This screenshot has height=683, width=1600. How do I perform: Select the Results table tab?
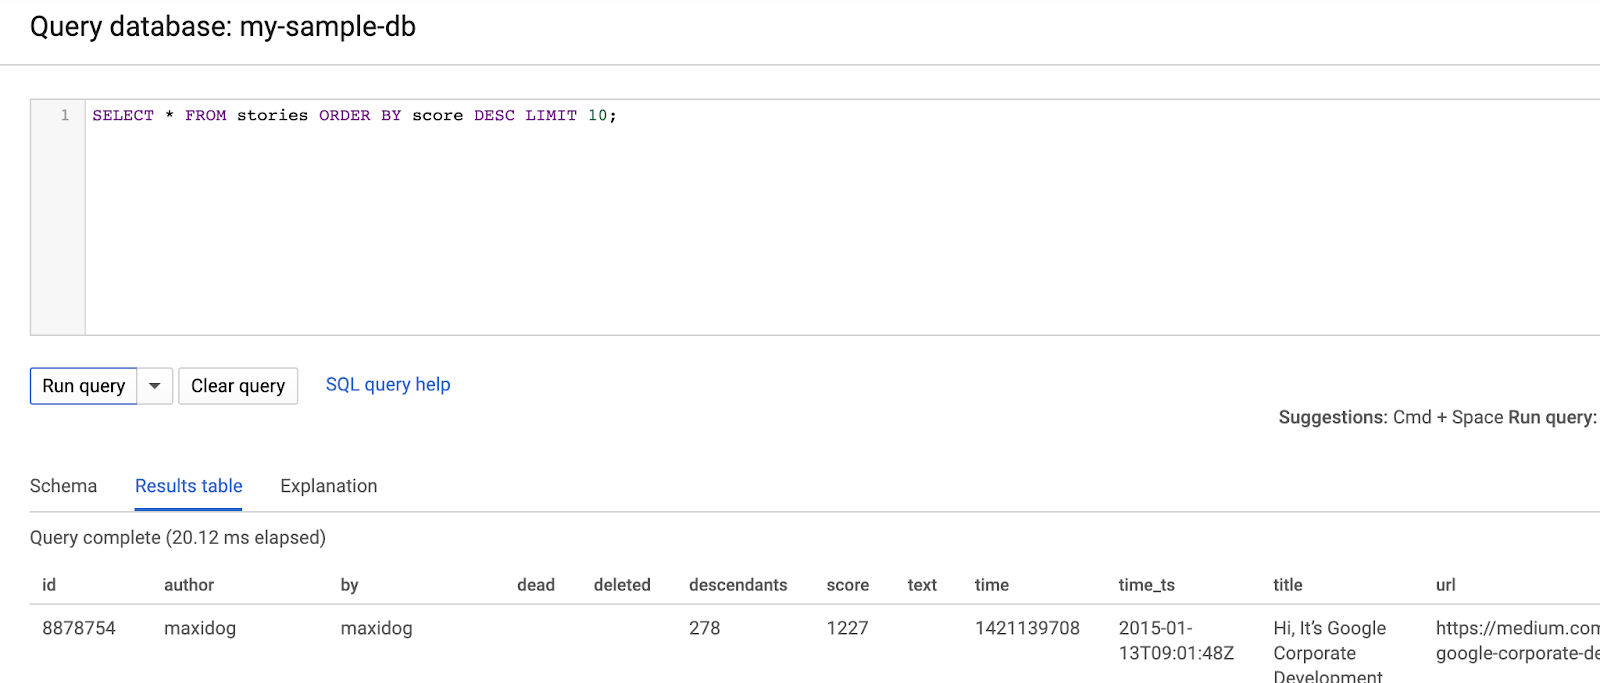tap(189, 486)
